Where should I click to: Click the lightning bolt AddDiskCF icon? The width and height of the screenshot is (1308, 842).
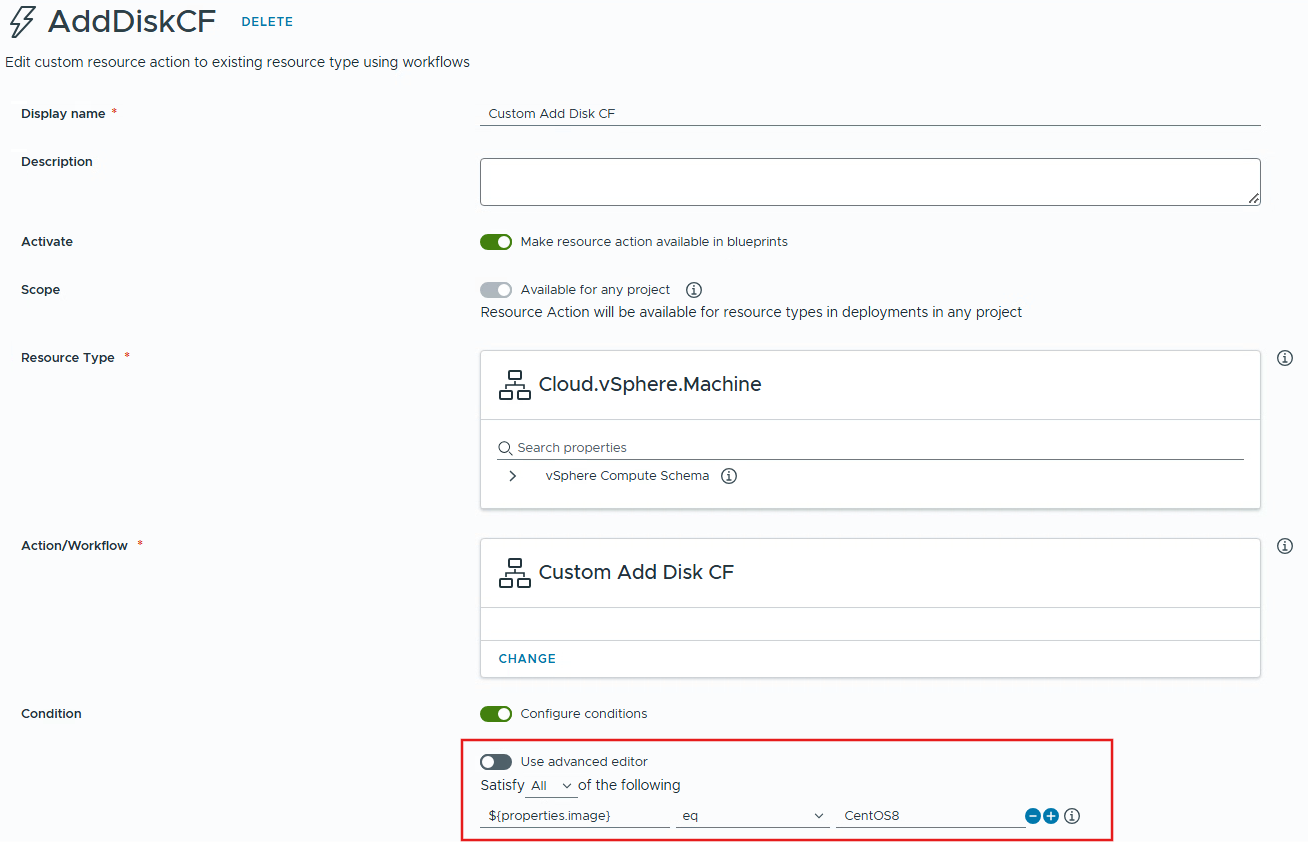[22, 22]
